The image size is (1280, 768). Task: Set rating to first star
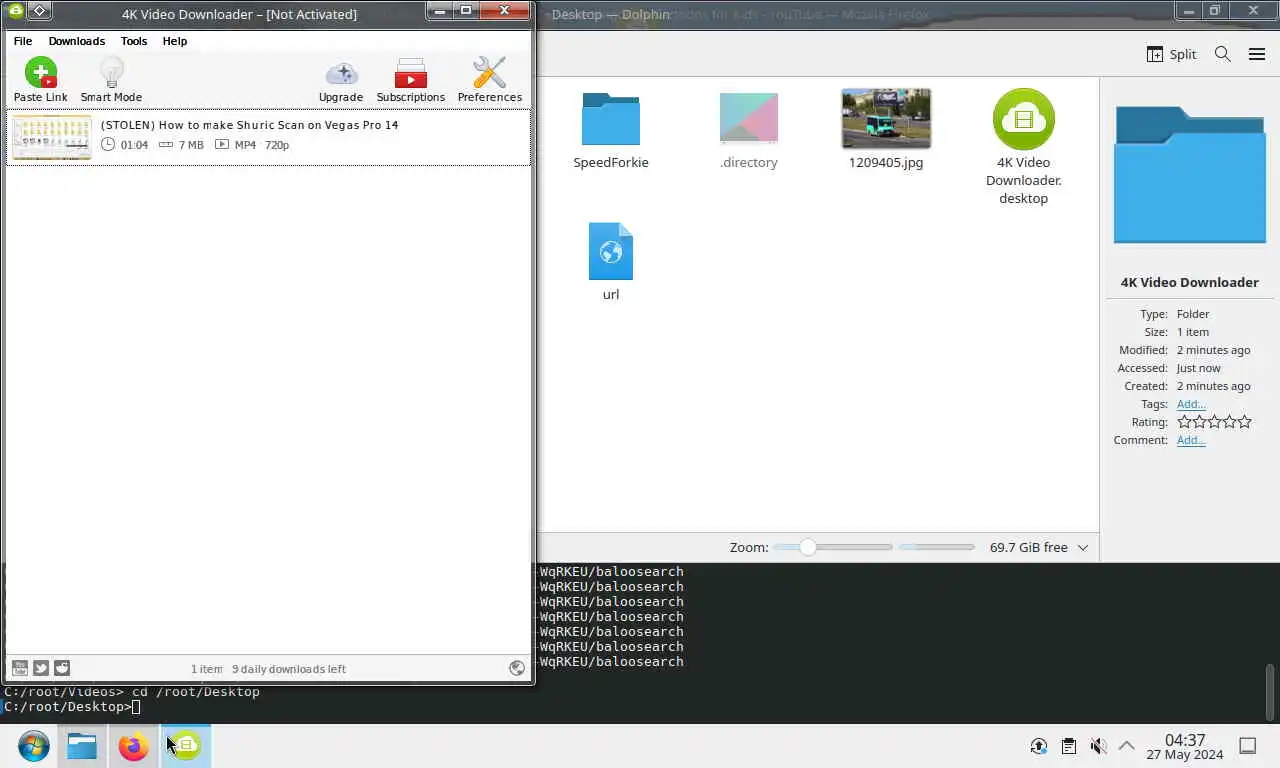1184,422
